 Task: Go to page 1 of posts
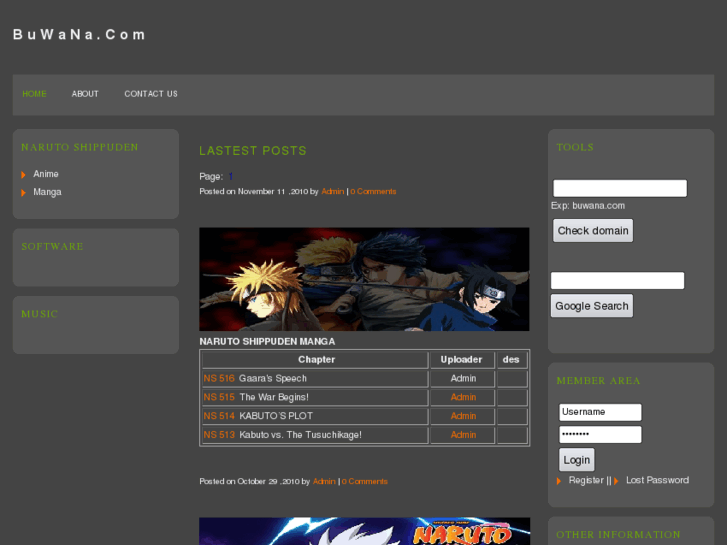click(x=230, y=176)
